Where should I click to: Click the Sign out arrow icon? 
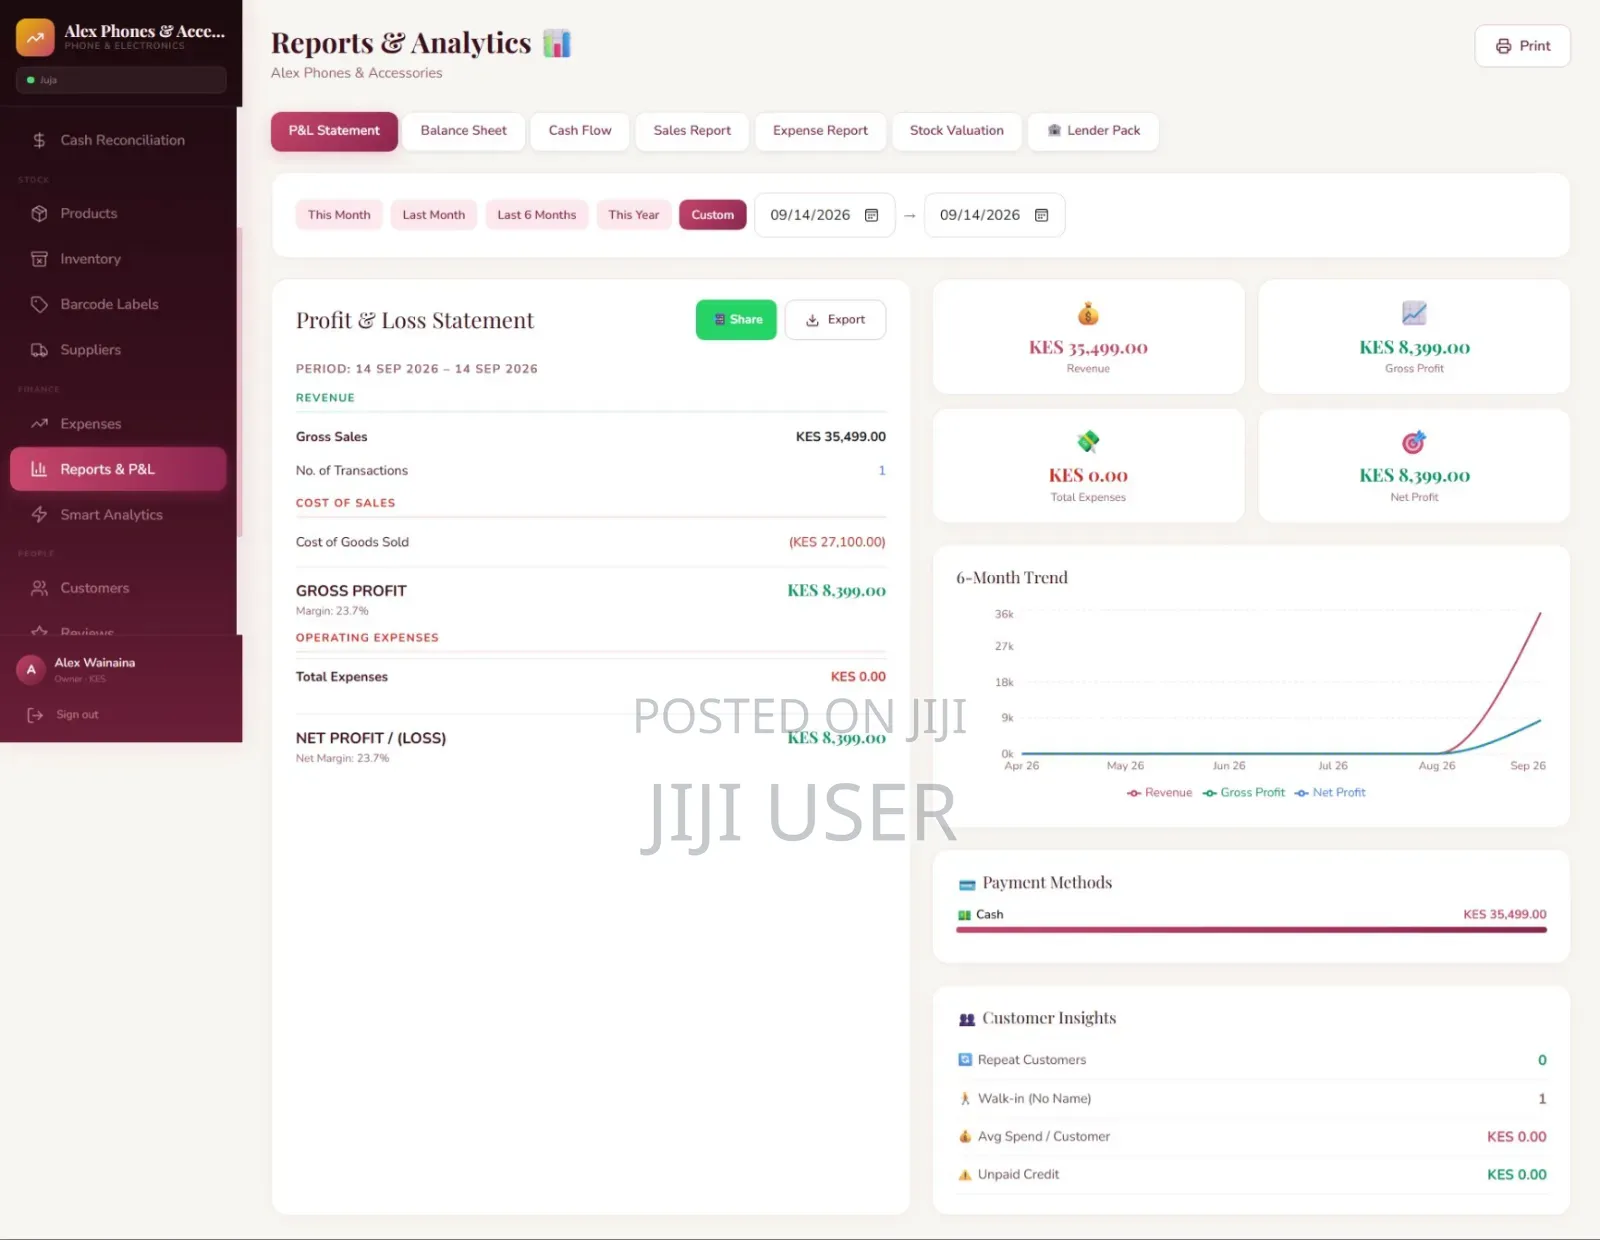[x=35, y=715]
